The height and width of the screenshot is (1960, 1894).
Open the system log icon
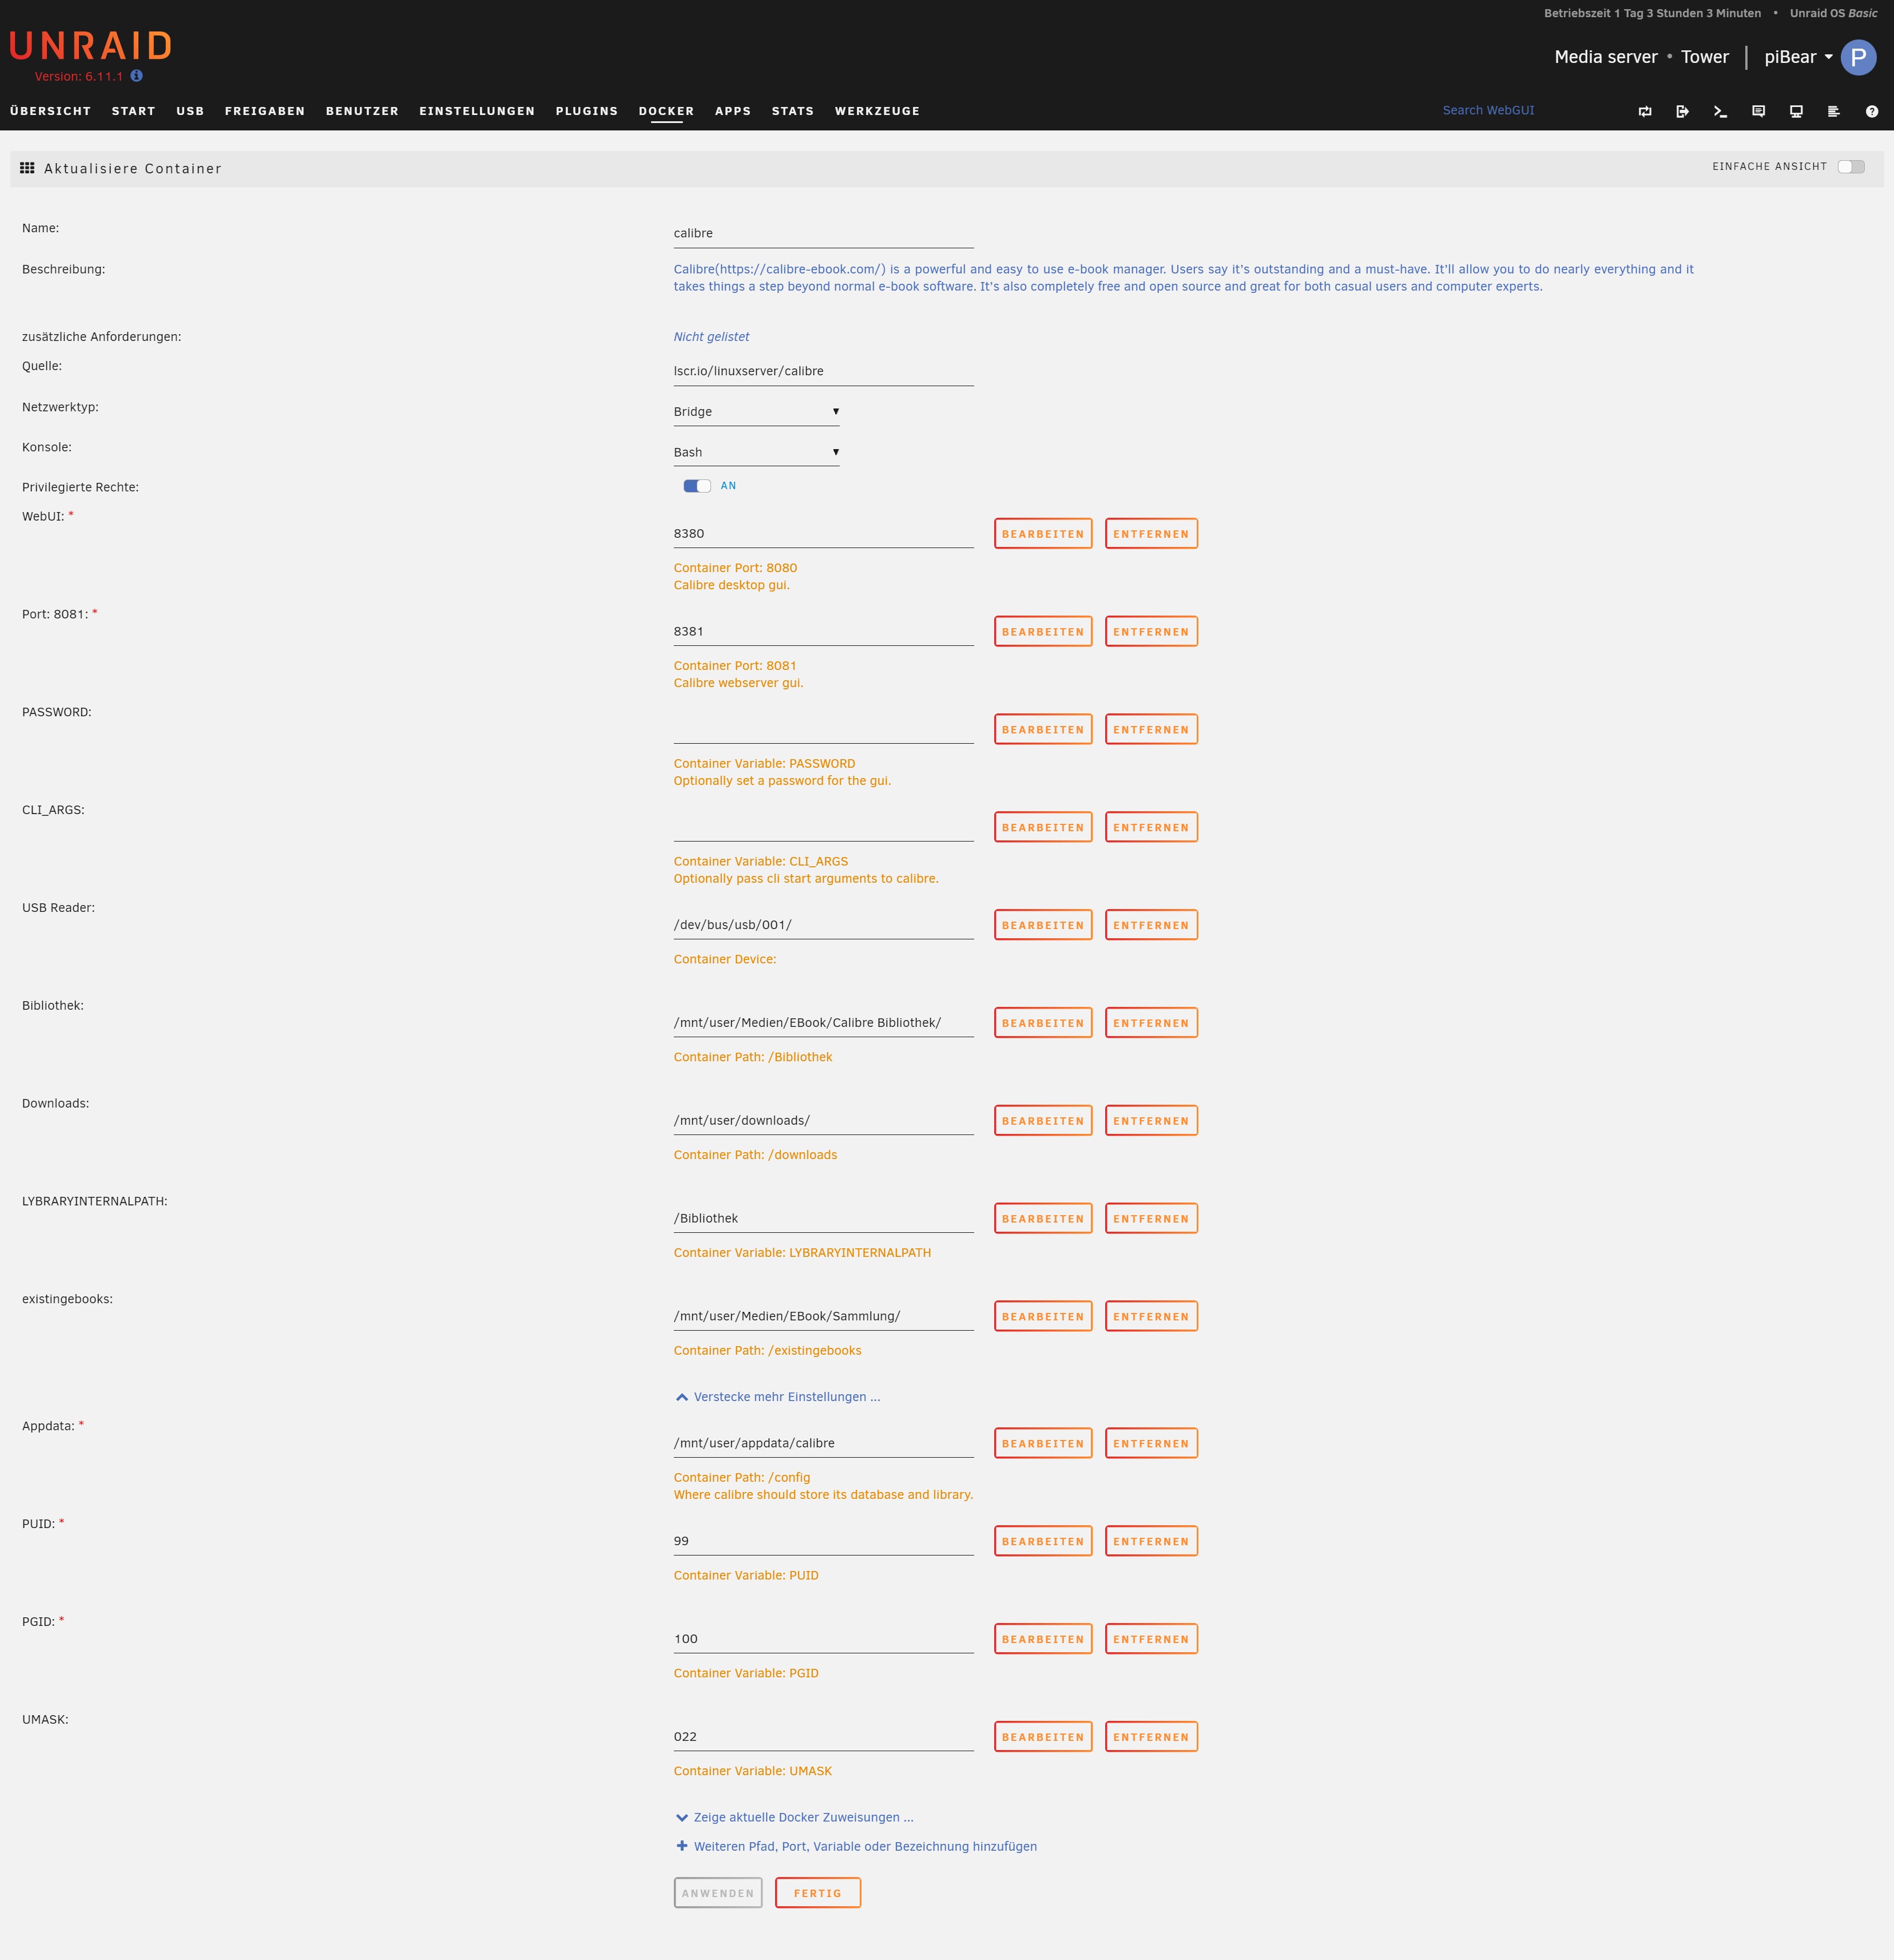(1834, 111)
